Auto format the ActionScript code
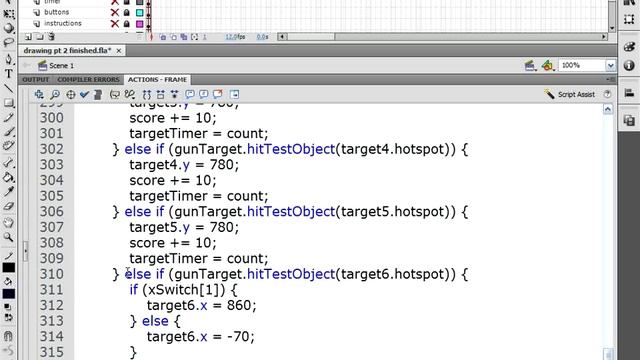 point(98,95)
